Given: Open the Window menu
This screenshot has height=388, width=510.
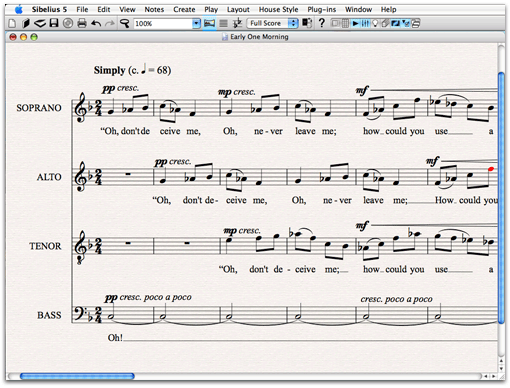Looking at the screenshot, I should pos(358,9).
